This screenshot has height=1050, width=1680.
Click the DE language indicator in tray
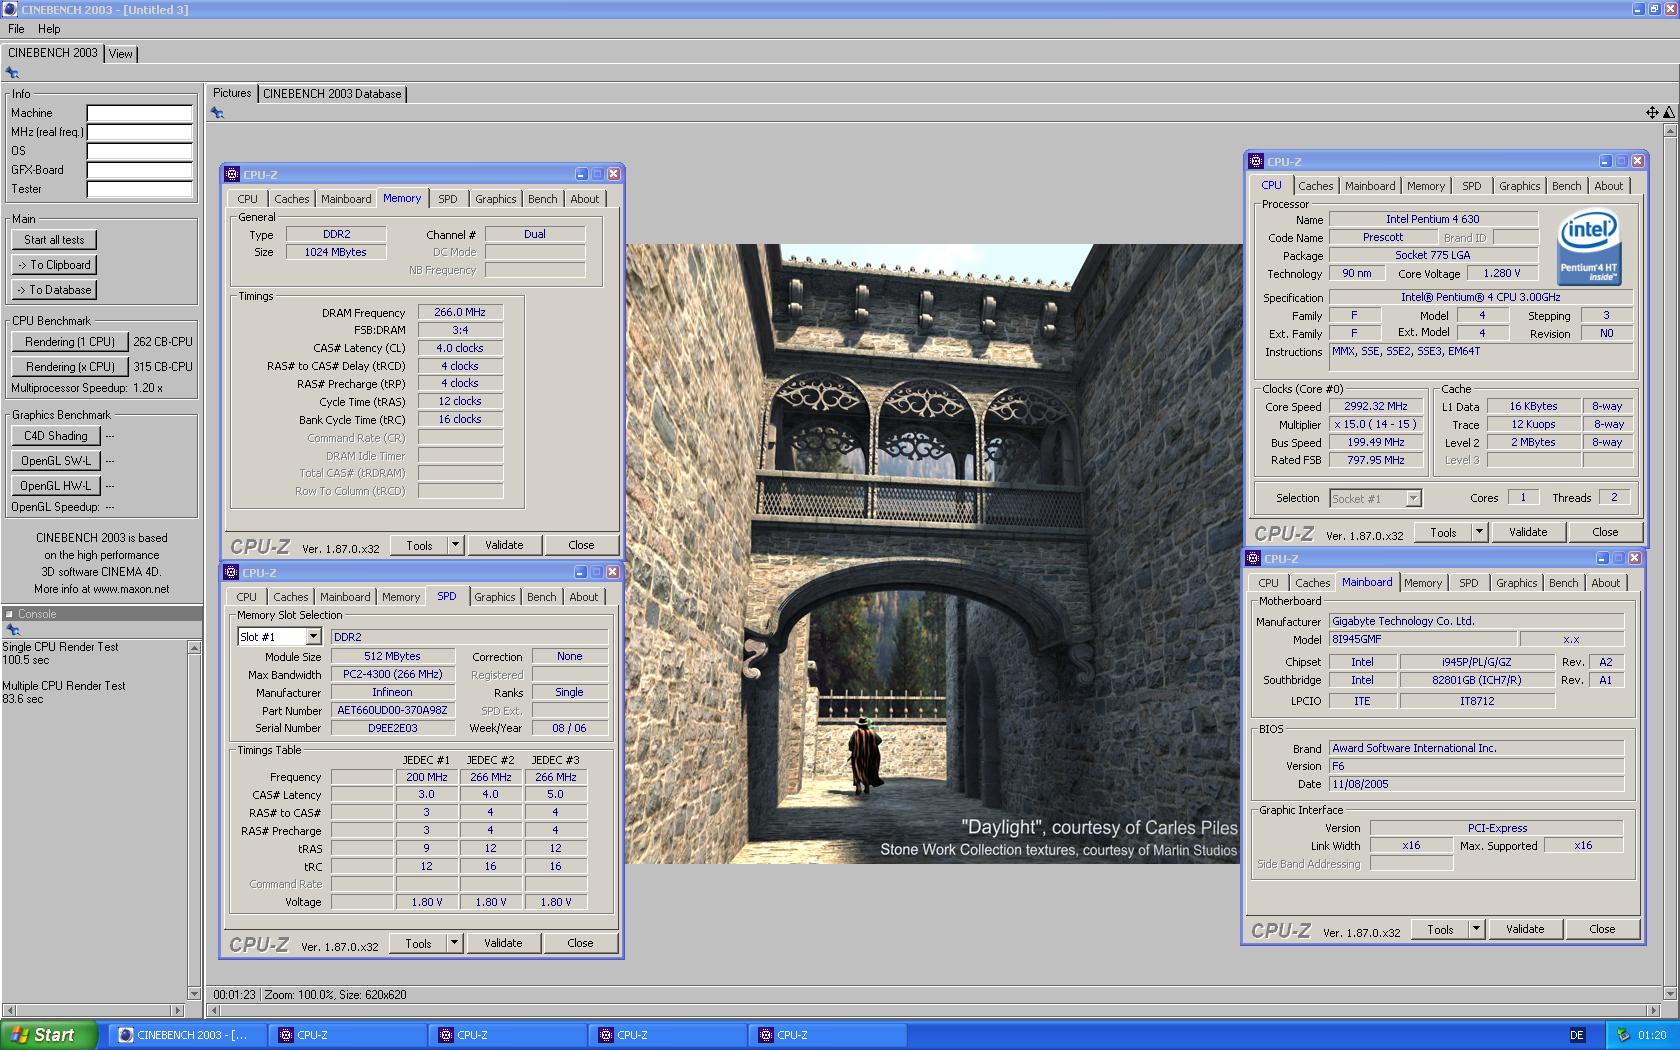(x=1577, y=1035)
